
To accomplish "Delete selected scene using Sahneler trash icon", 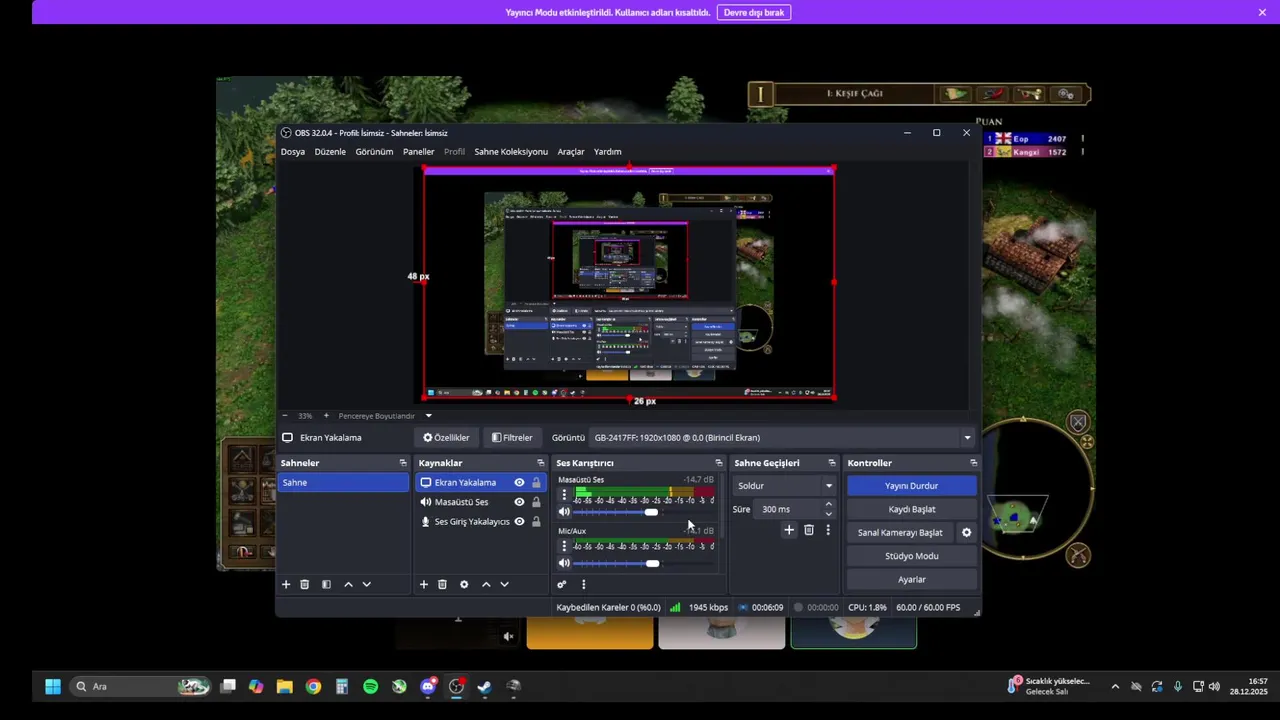I will point(305,585).
